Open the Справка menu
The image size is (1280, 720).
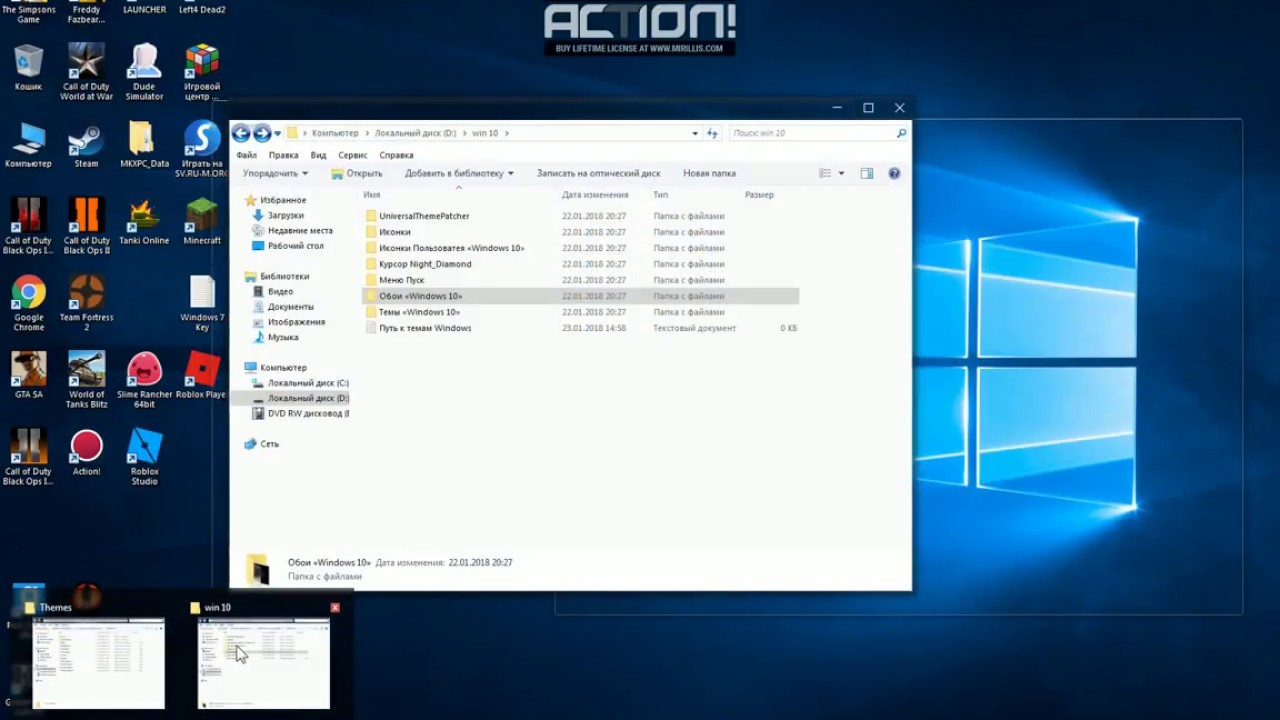tap(396, 155)
